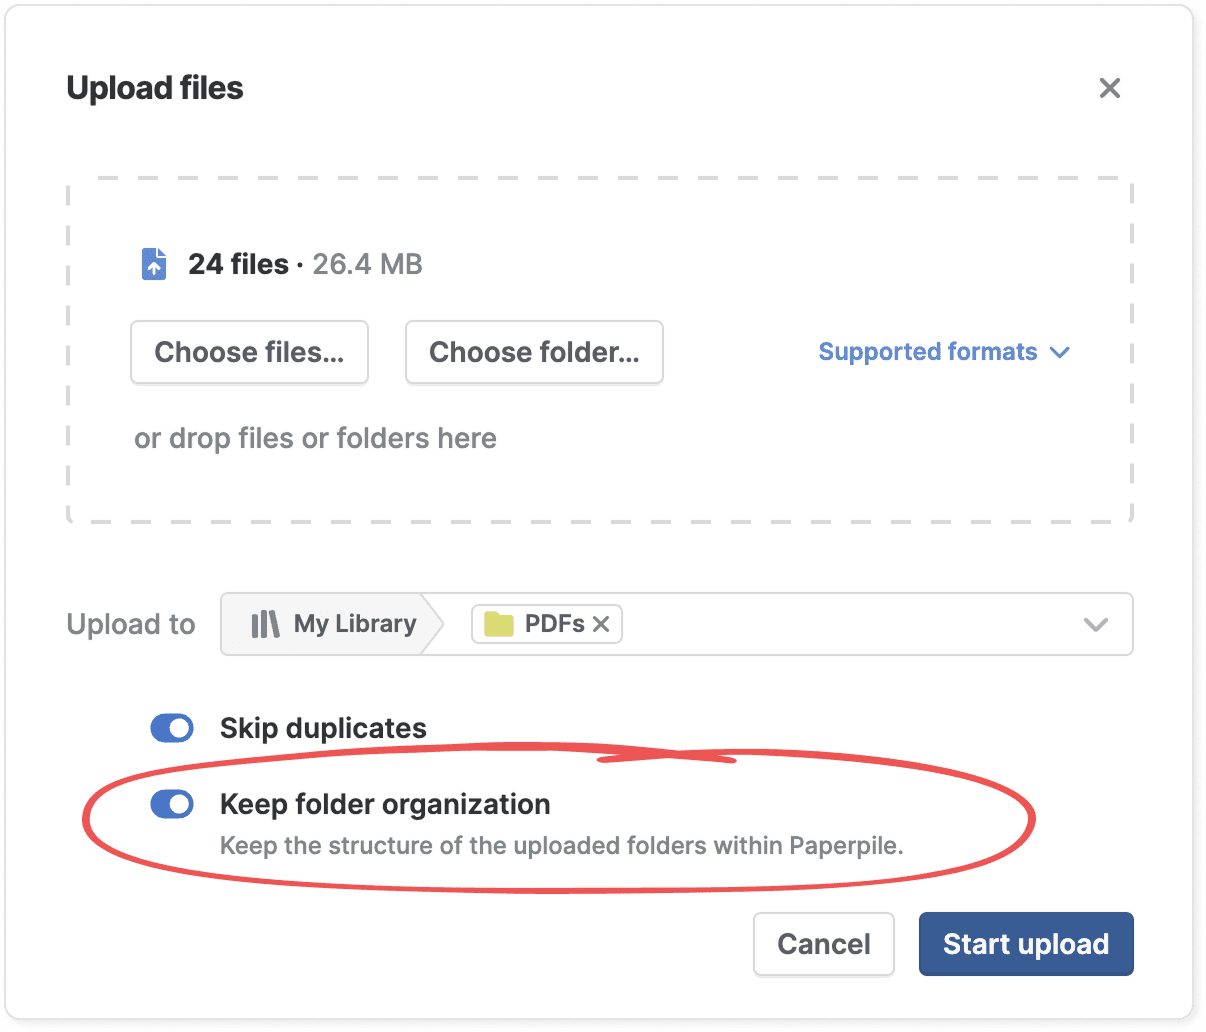This screenshot has width=1206, height=1032.
Task: Click the Cancel button
Action: tap(823, 944)
